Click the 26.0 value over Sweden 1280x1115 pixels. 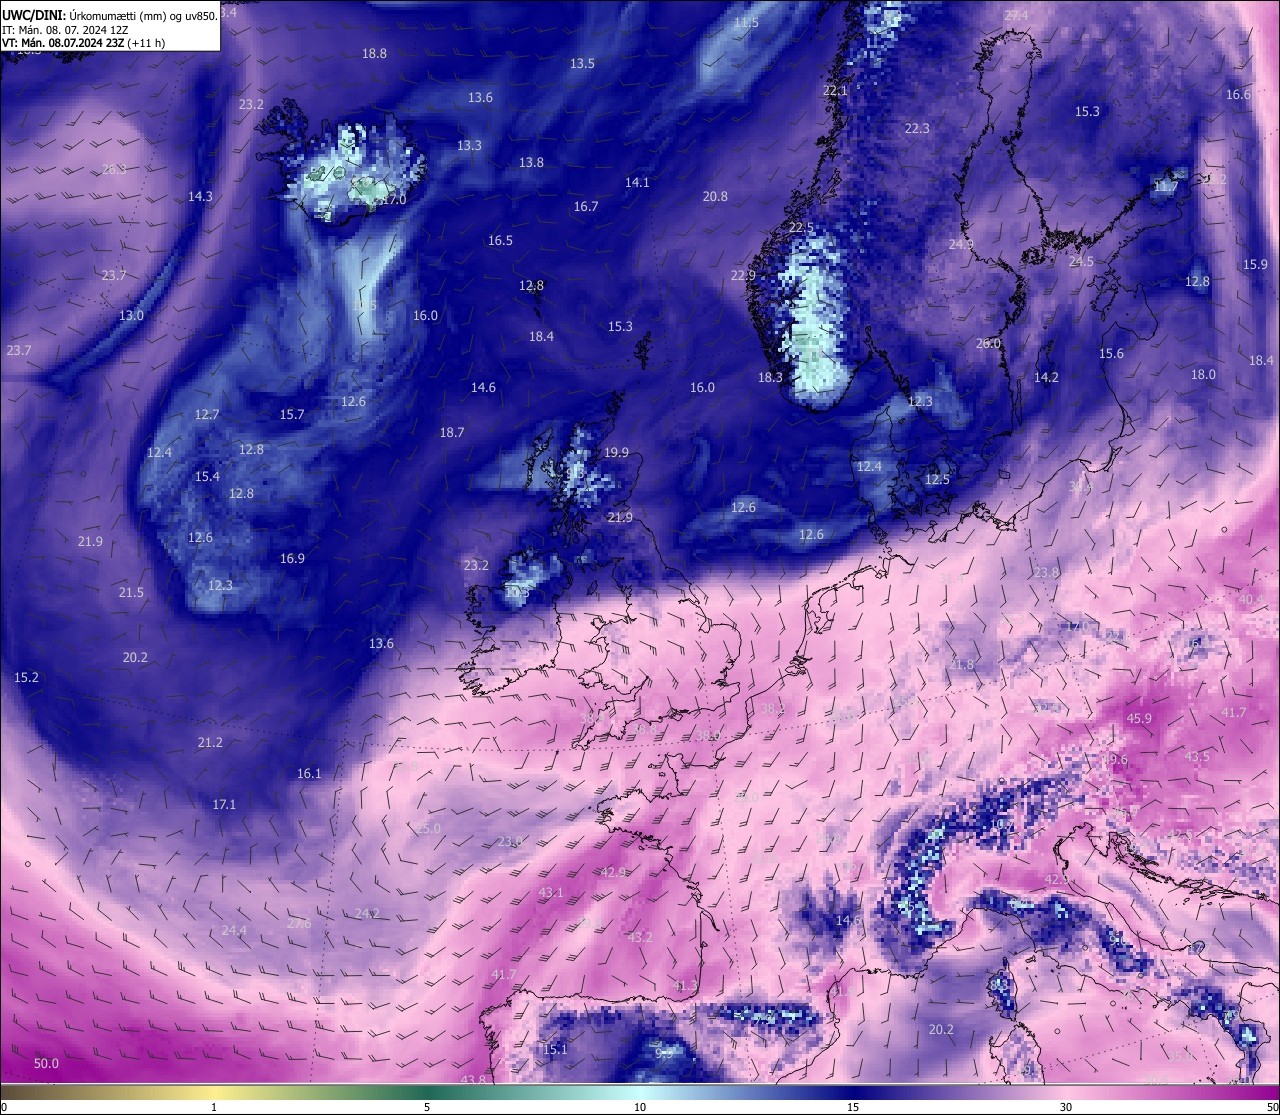point(988,343)
